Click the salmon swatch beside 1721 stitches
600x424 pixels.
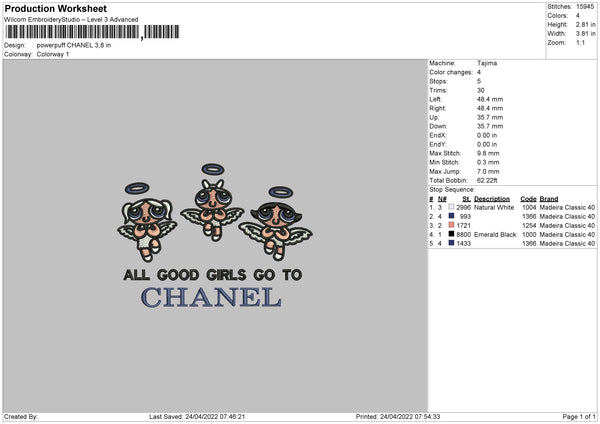(451, 225)
